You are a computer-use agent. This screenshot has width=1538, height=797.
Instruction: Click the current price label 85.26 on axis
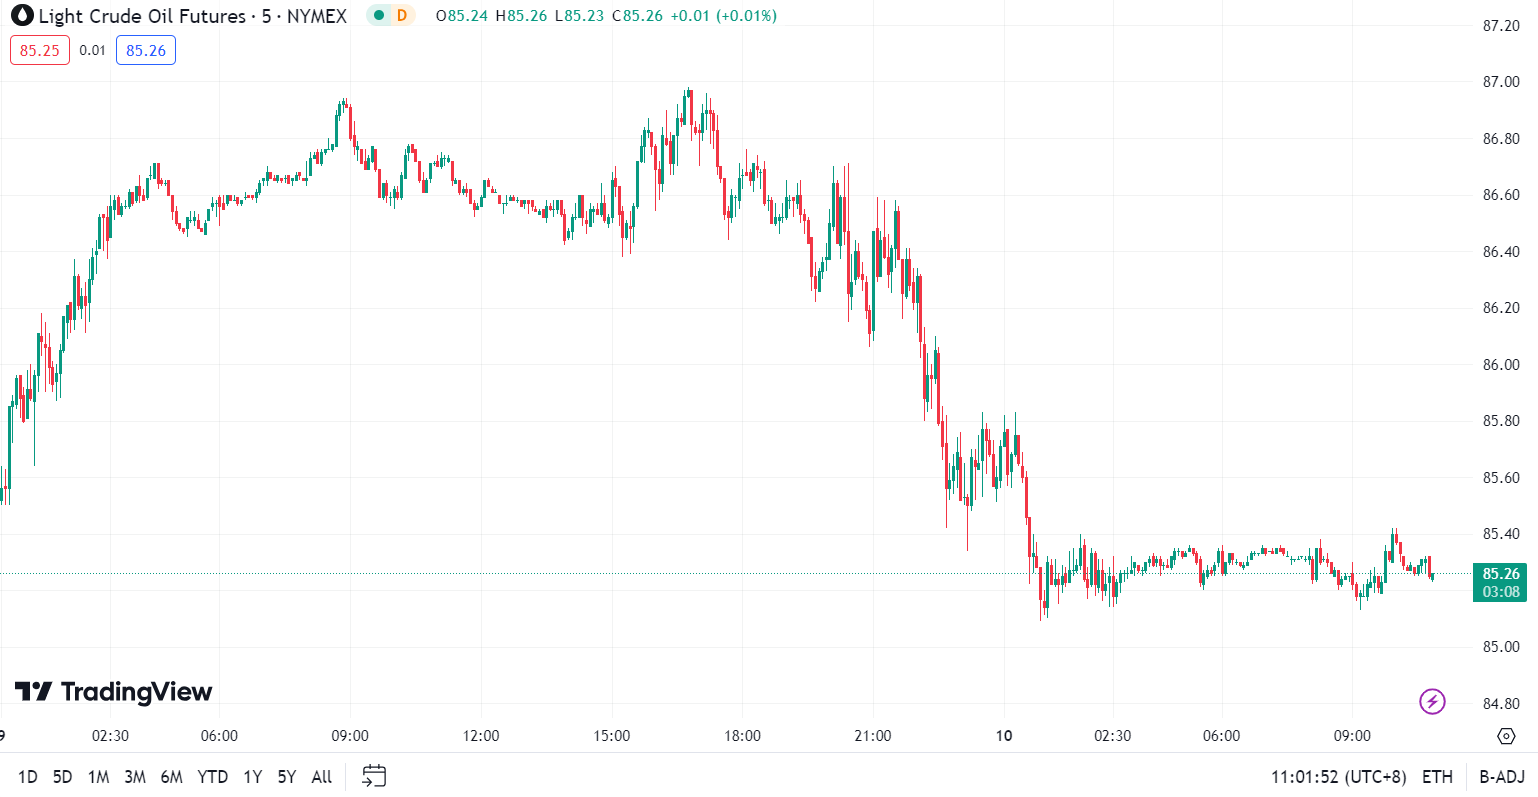(1500, 574)
